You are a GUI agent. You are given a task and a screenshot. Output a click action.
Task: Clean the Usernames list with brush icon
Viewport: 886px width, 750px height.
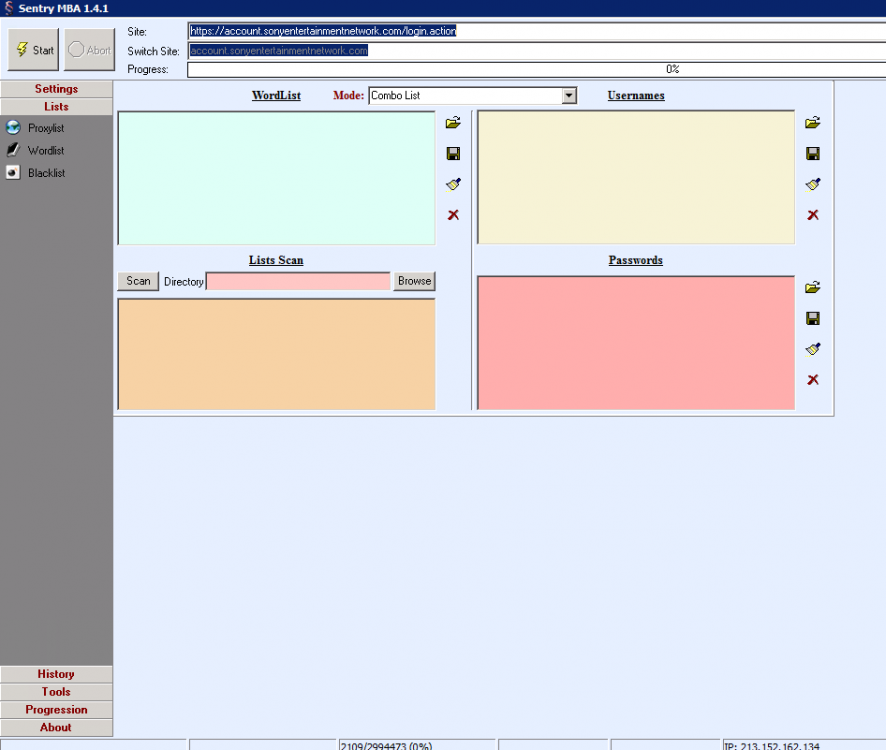[x=813, y=184]
